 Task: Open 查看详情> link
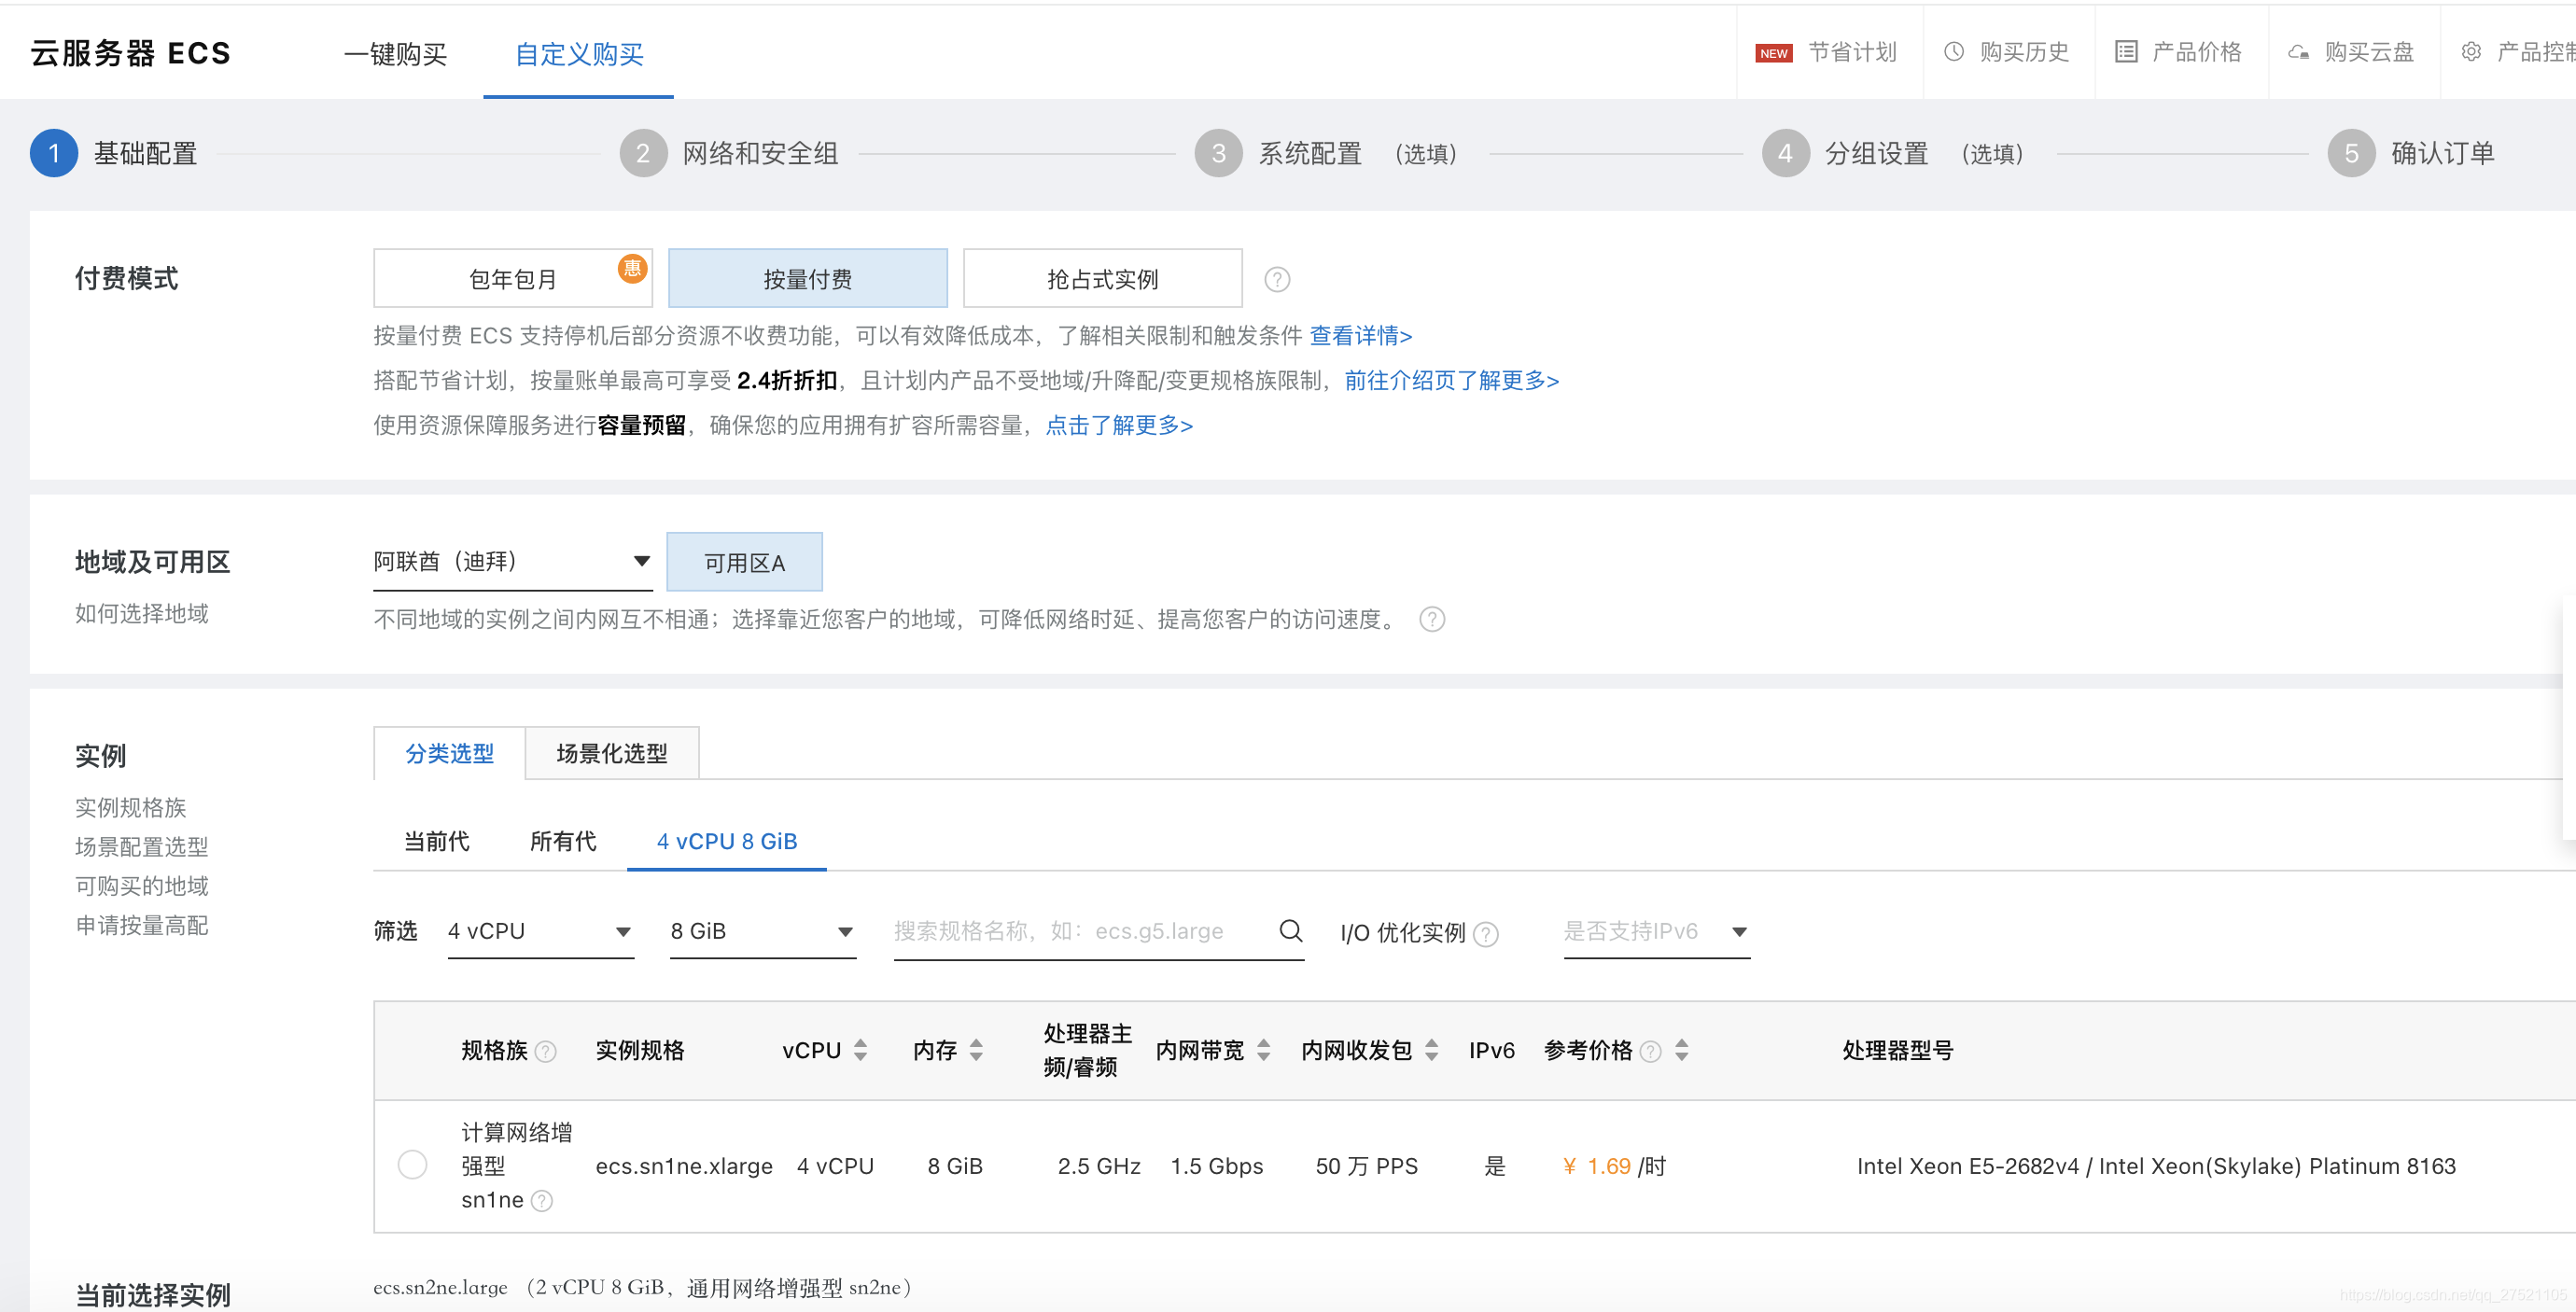click(x=1360, y=336)
